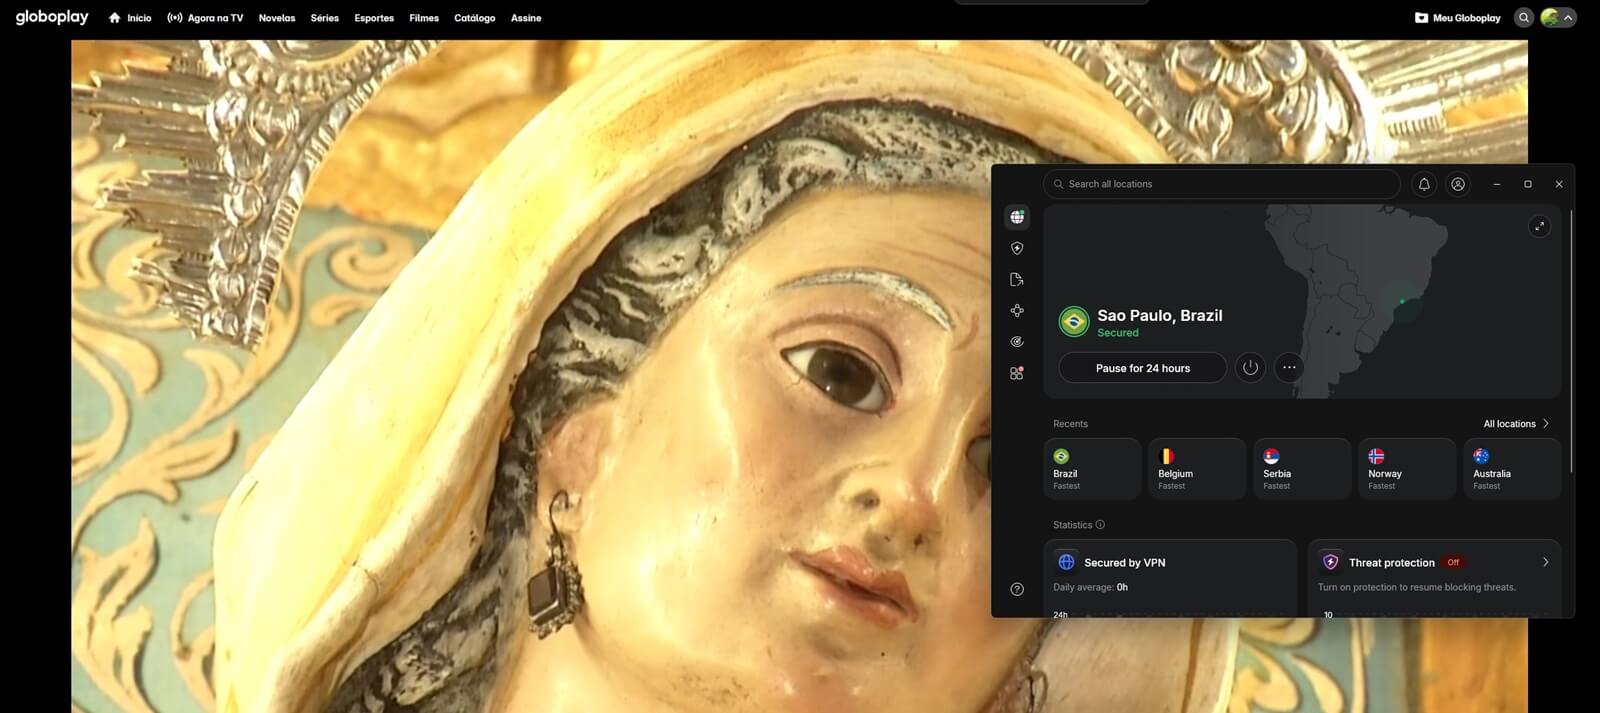Pause the VPN for 24 hours
The width and height of the screenshot is (1600, 713).
coord(1143,368)
